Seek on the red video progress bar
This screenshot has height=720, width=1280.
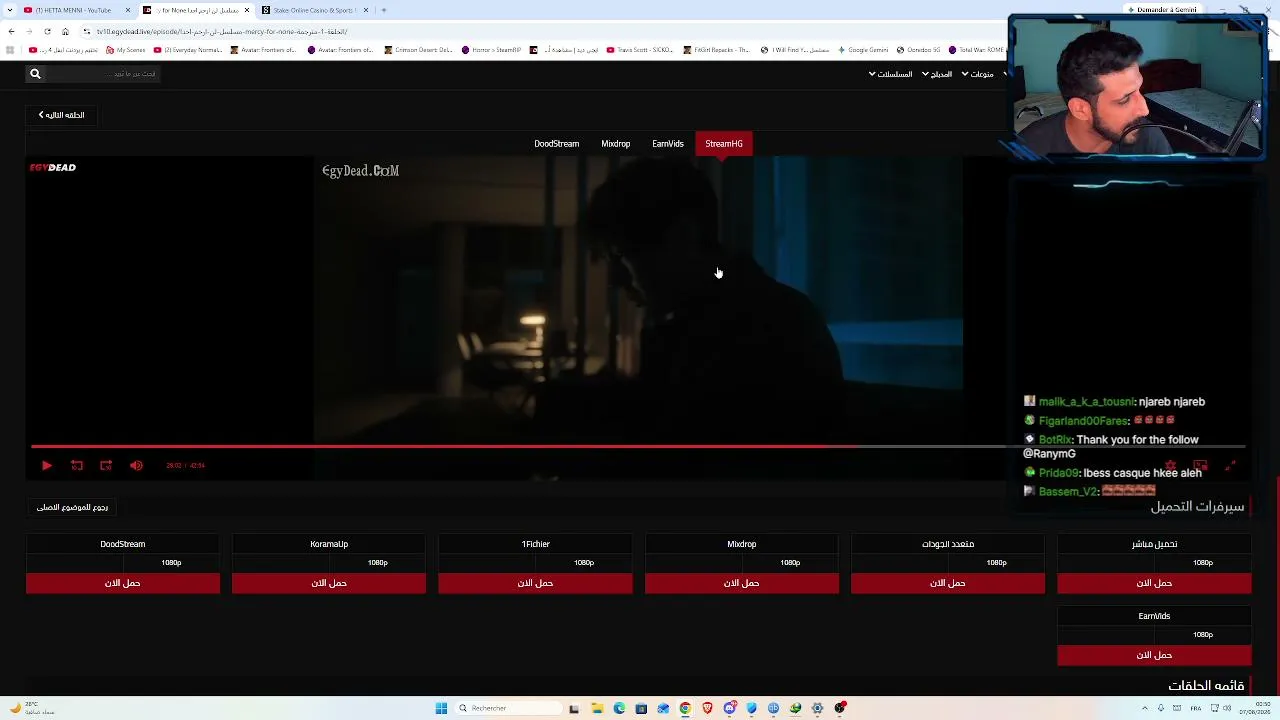coord(638,446)
